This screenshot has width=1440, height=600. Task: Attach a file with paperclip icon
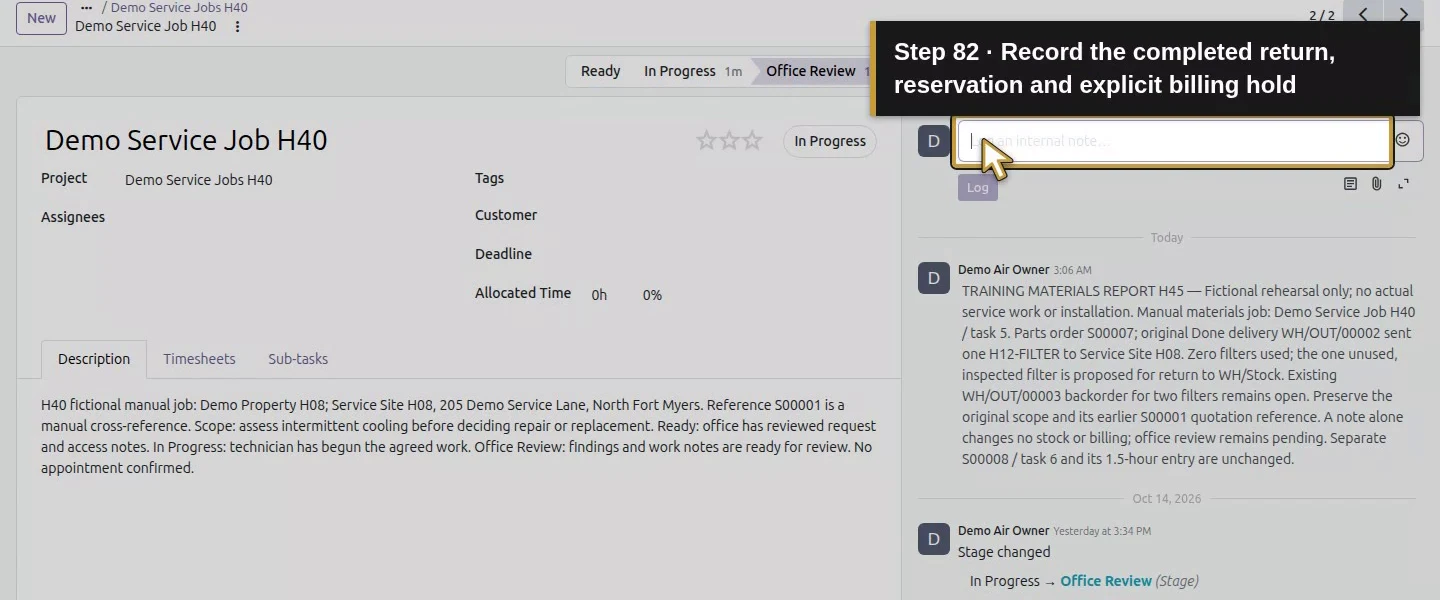1377,184
